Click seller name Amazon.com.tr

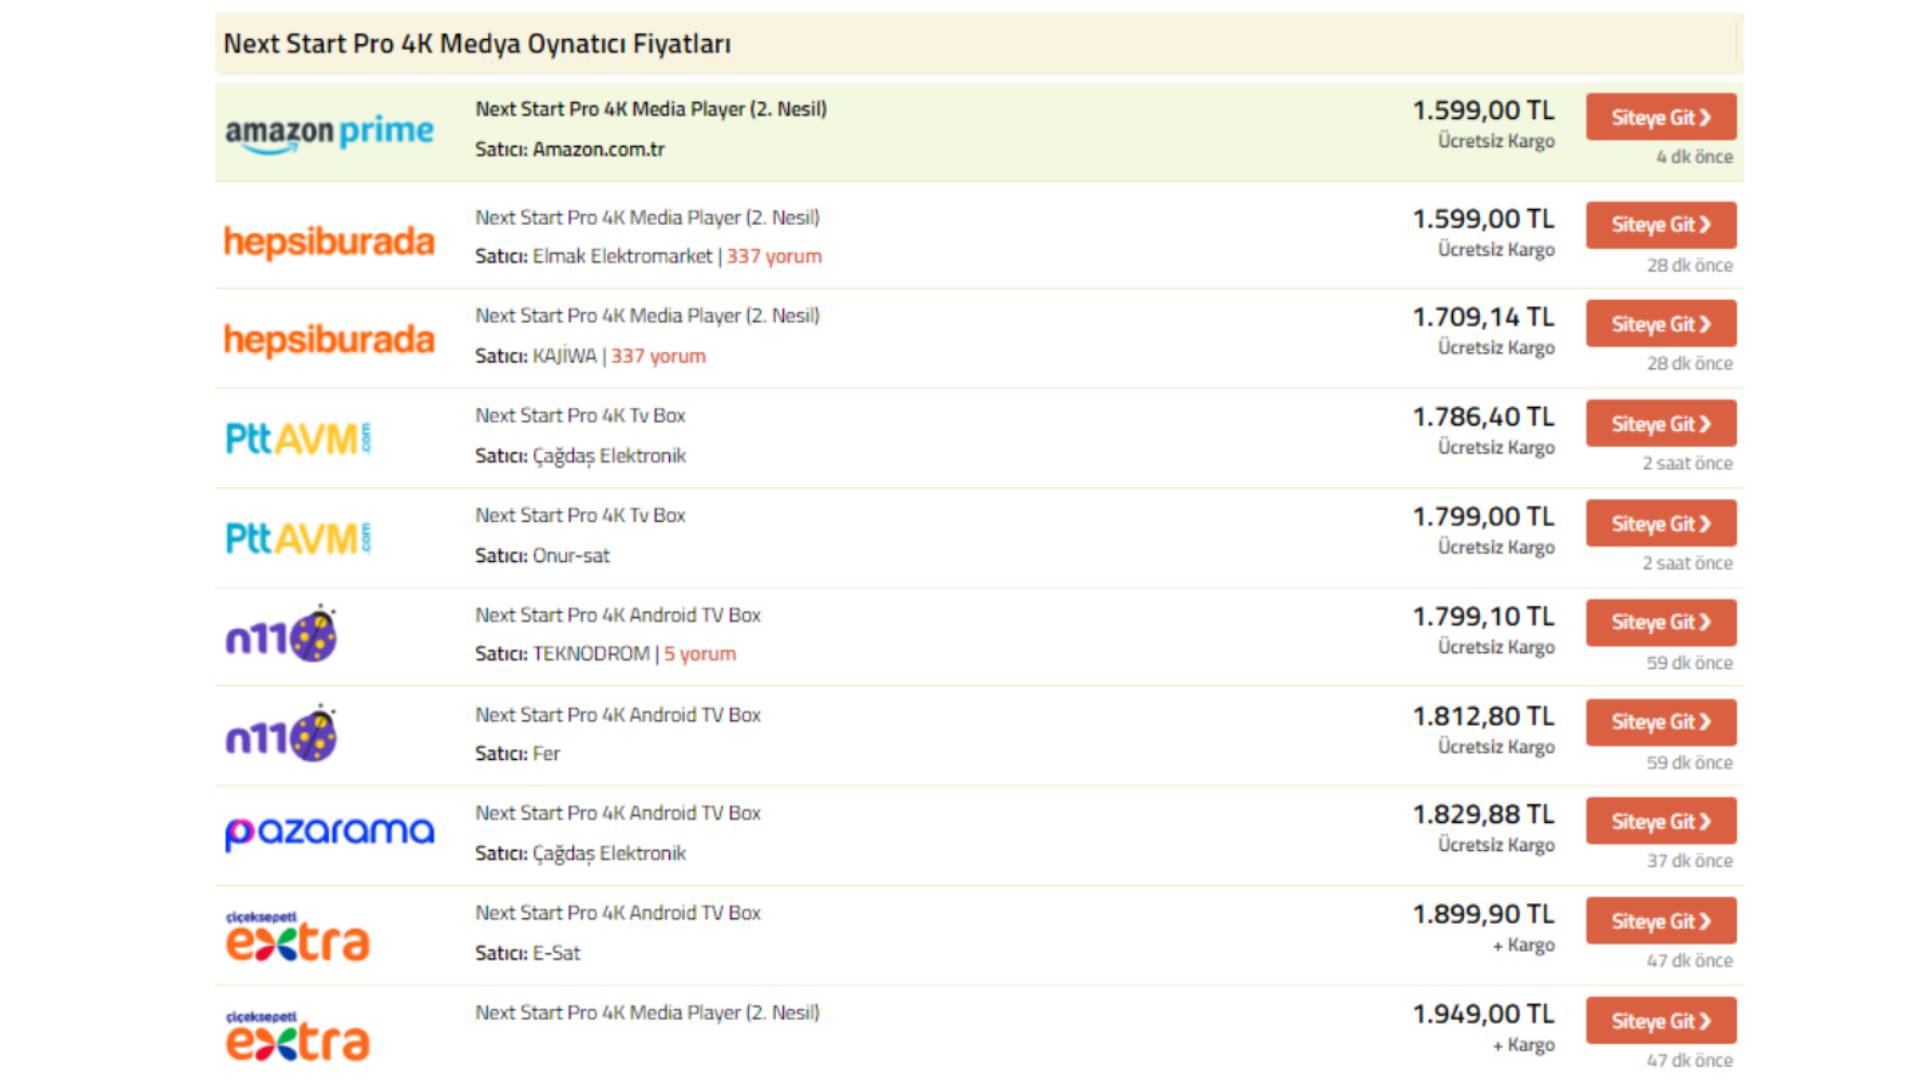pos(599,149)
